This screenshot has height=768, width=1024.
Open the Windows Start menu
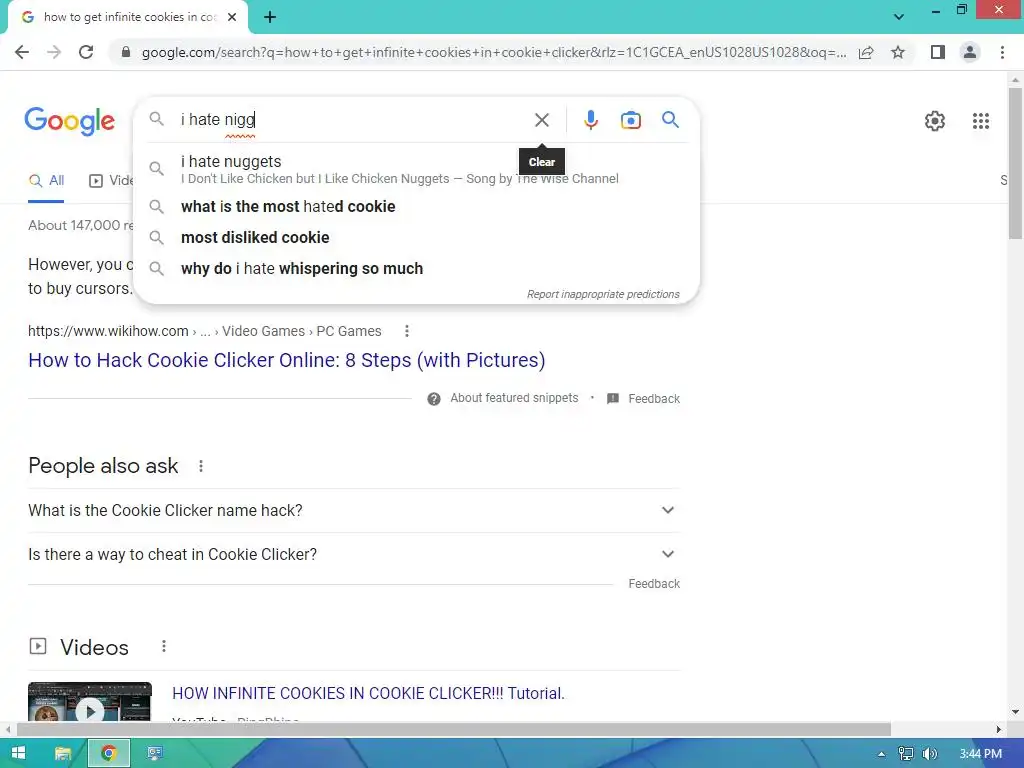[18, 753]
